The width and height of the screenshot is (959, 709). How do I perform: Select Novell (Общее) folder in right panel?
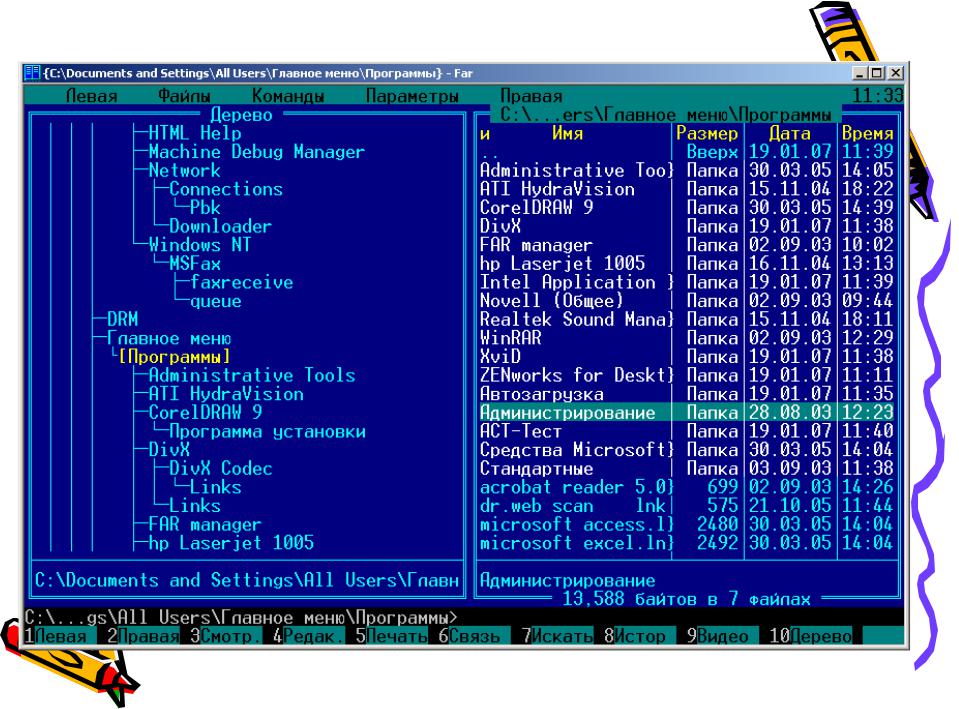coord(687,301)
